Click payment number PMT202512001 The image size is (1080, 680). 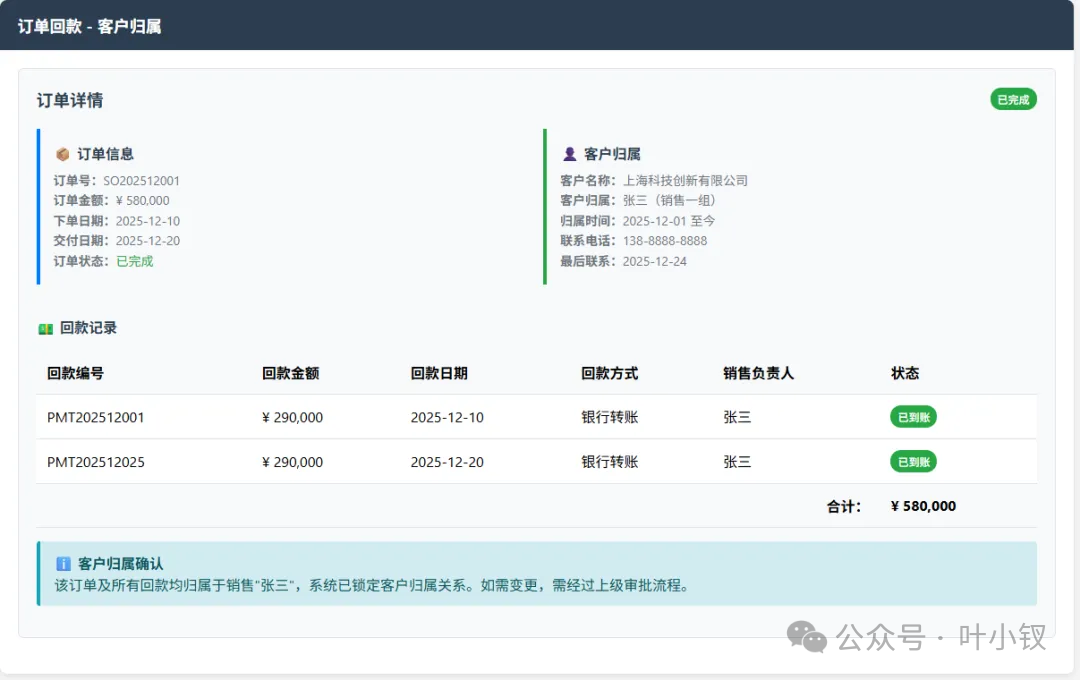pos(96,418)
